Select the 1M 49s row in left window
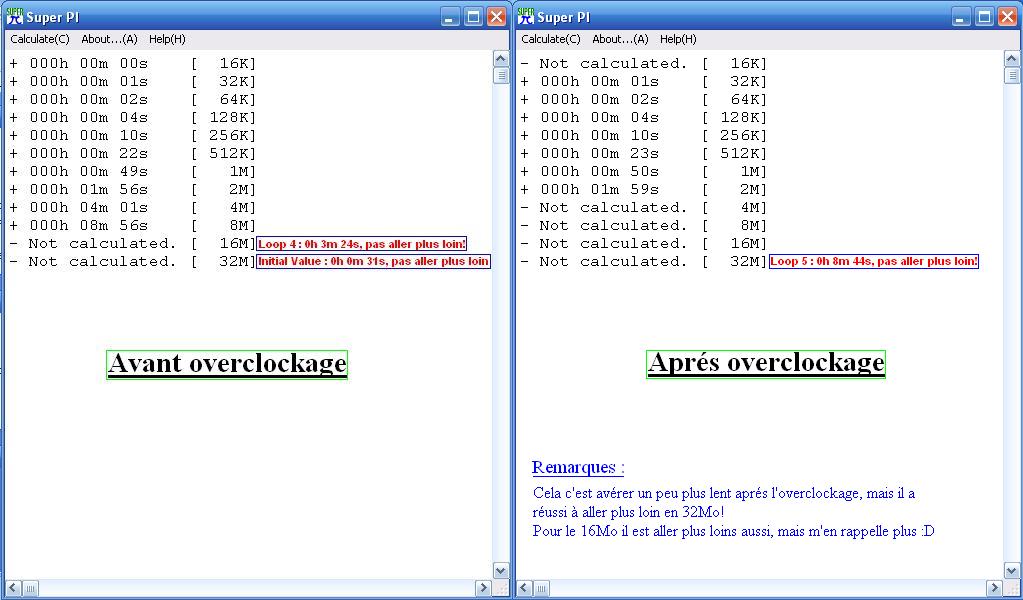This screenshot has height=600, width=1023. pyautogui.click(x=132, y=172)
